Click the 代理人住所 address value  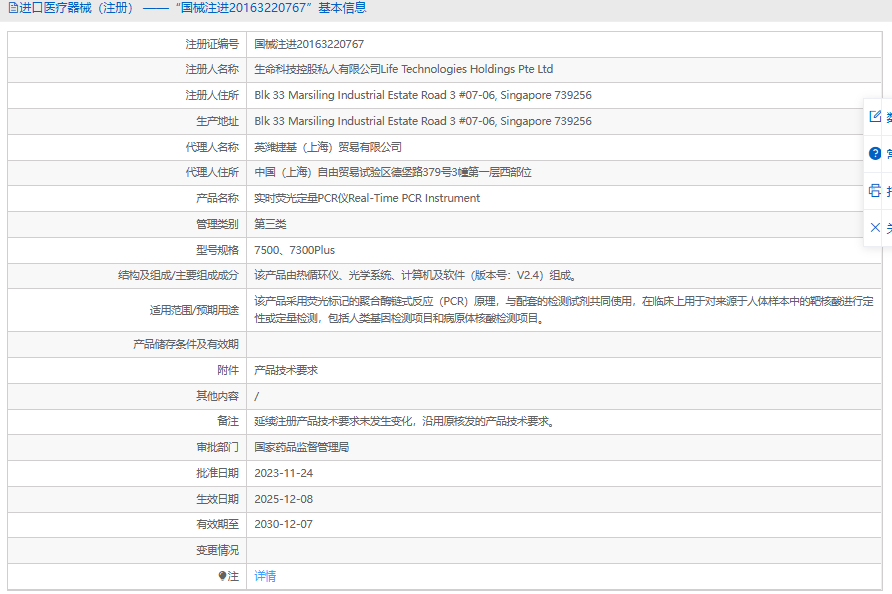pyautogui.click(x=393, y=172)
